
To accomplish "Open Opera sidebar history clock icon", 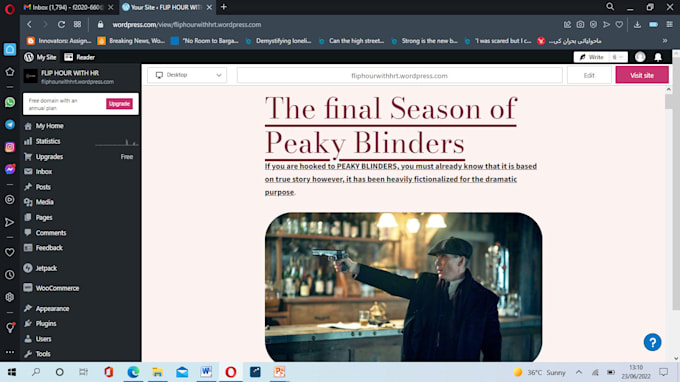I will click(x=10, y=274).
